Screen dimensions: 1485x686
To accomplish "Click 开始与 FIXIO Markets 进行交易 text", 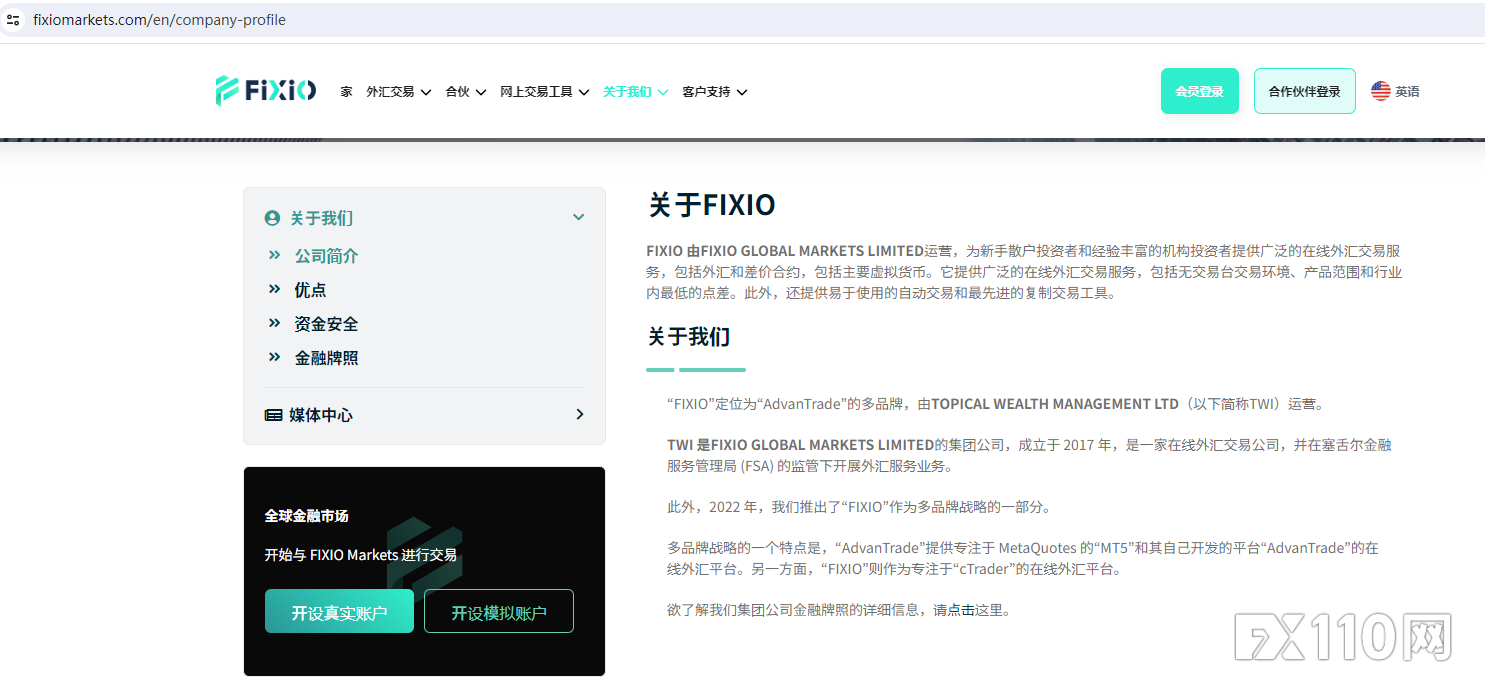I will pyautogui.click(x=360, y=555).
